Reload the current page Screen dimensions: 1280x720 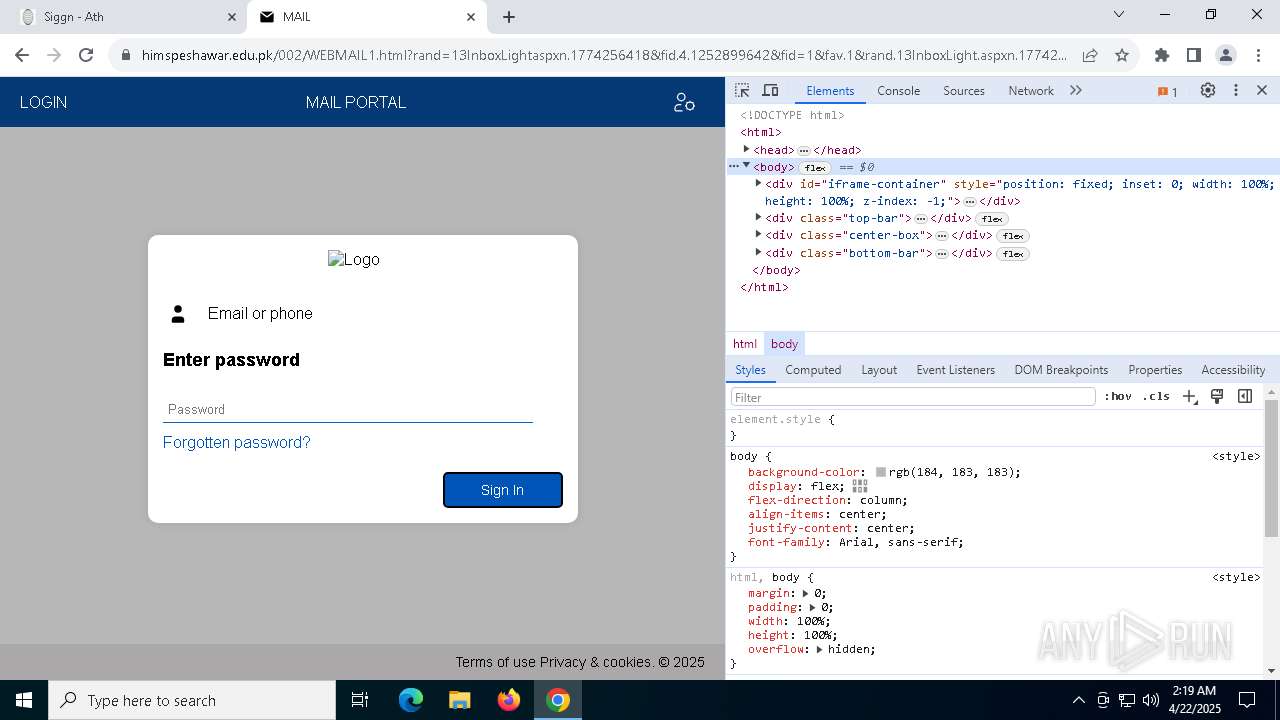point(86,55)
